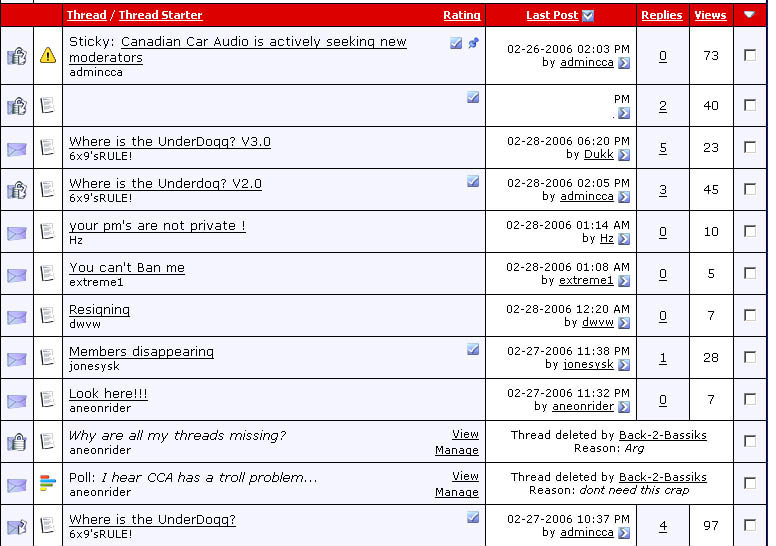Click locked thread icon for Underdoqq V2.0
Screen dimensions: 776x546
[17, 190]
